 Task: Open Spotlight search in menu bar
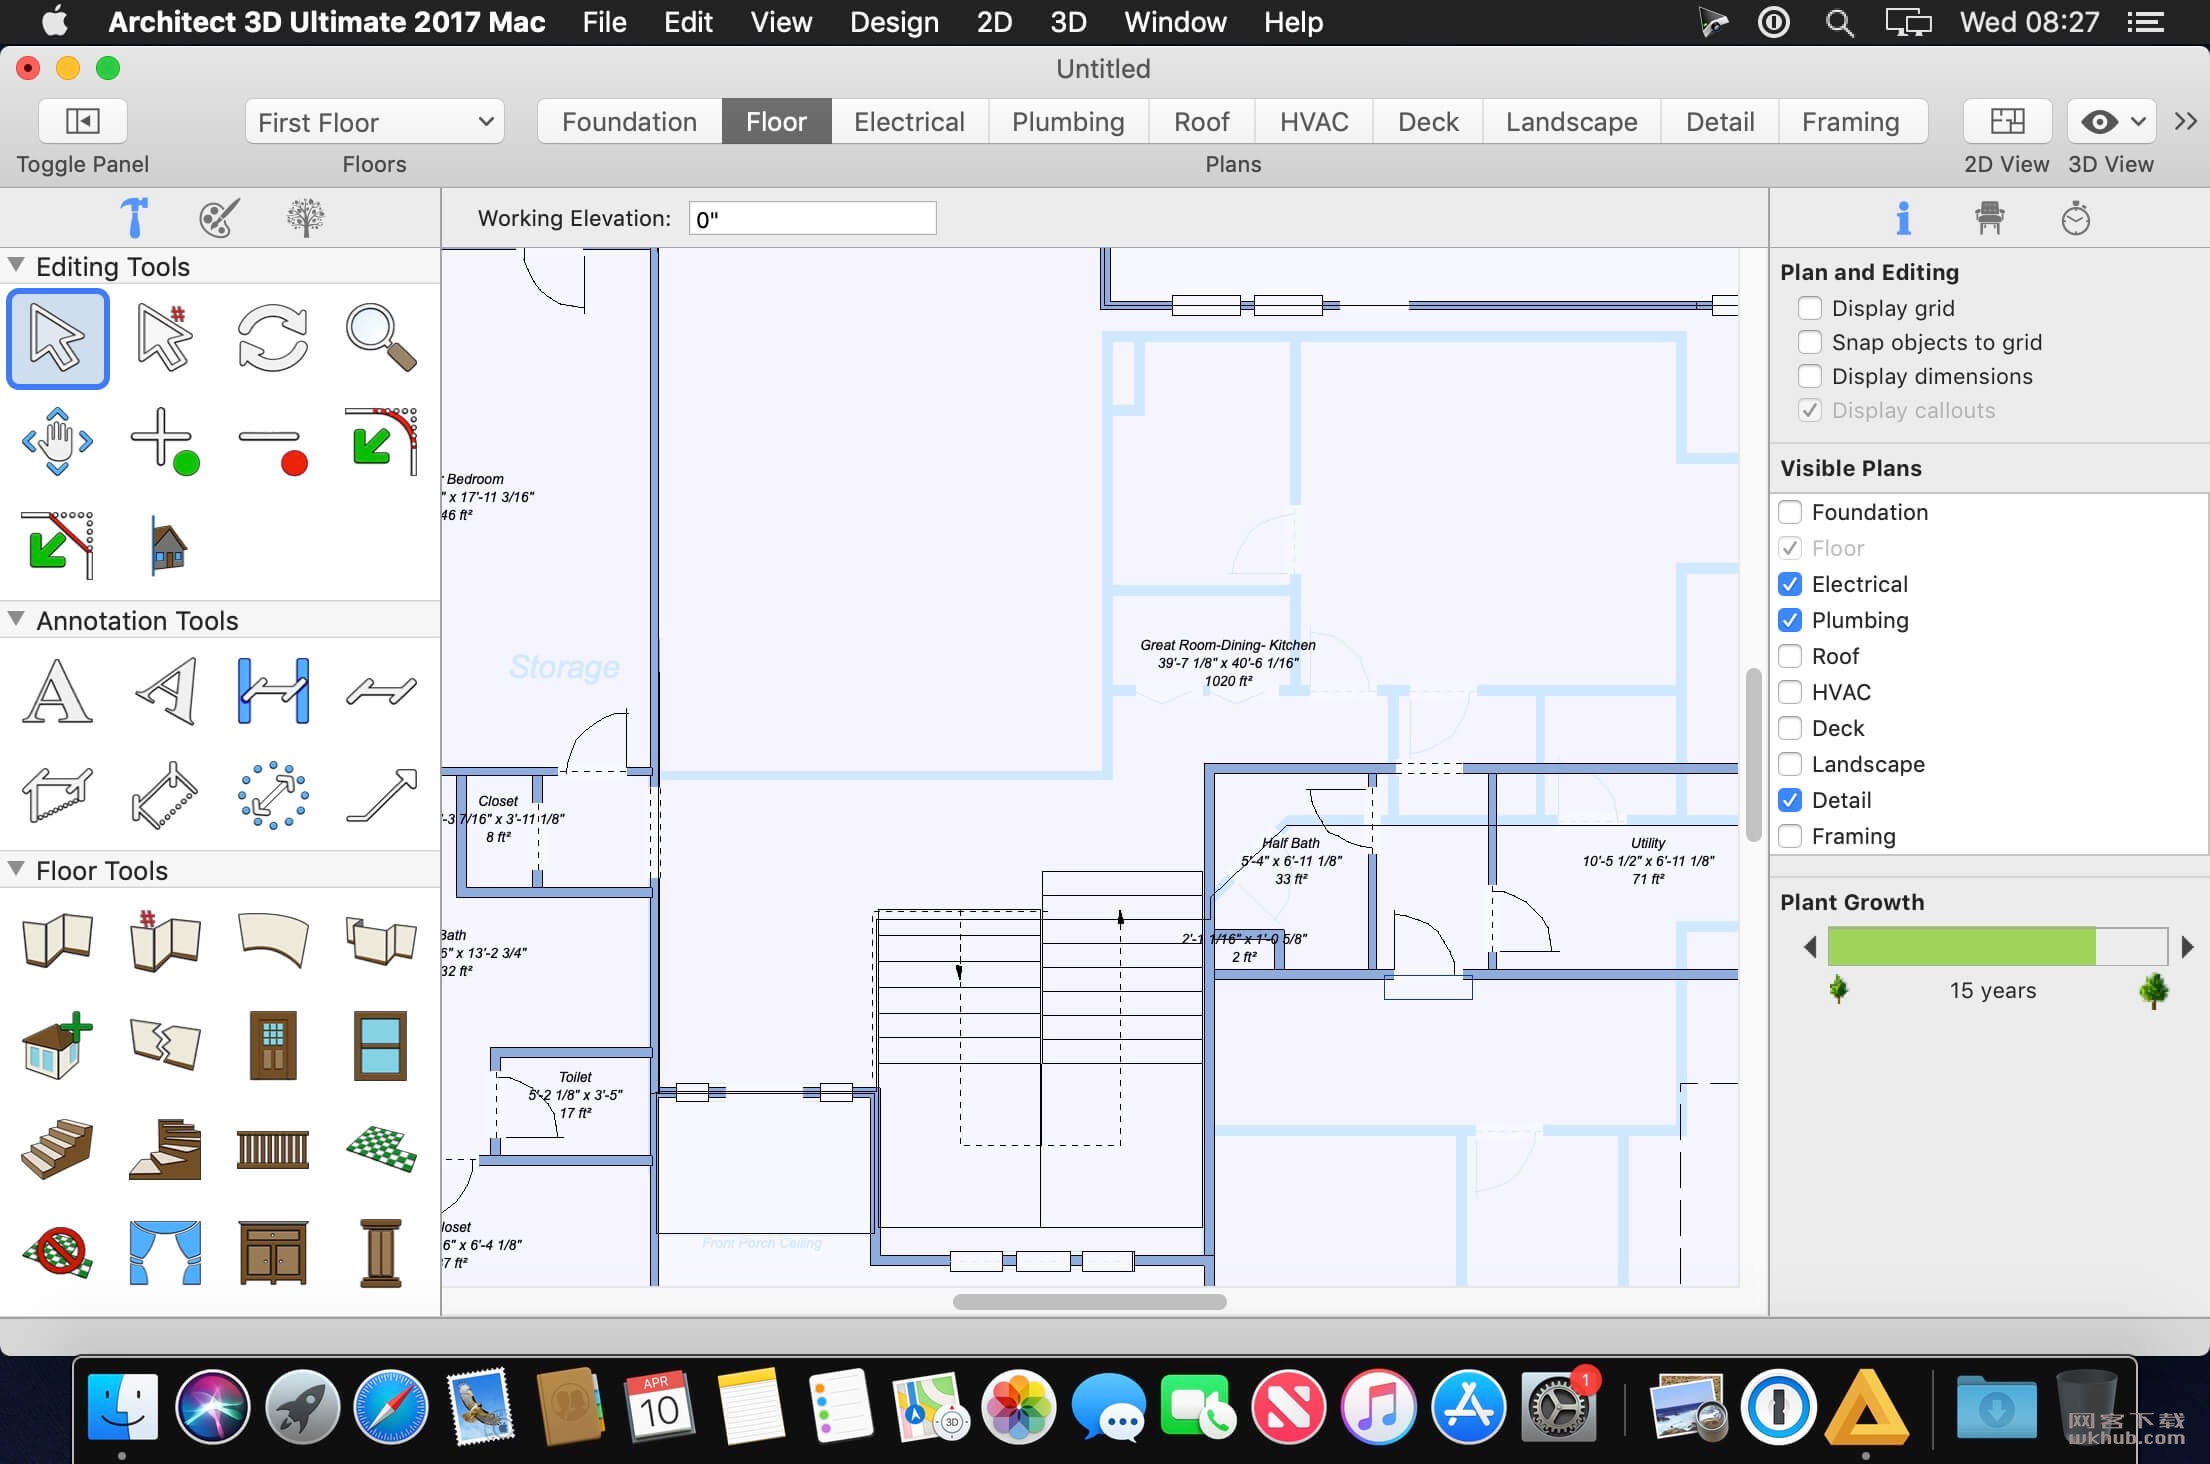[1839, 22]
